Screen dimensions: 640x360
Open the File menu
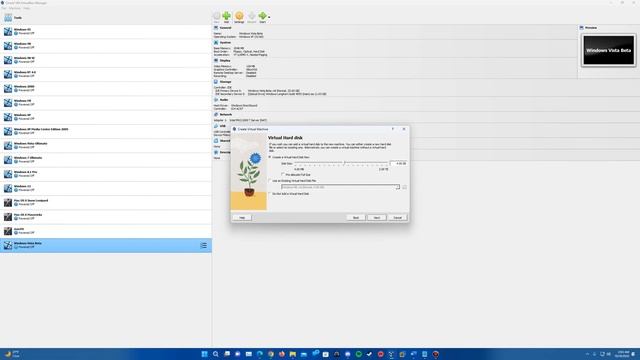pos(4,8)
